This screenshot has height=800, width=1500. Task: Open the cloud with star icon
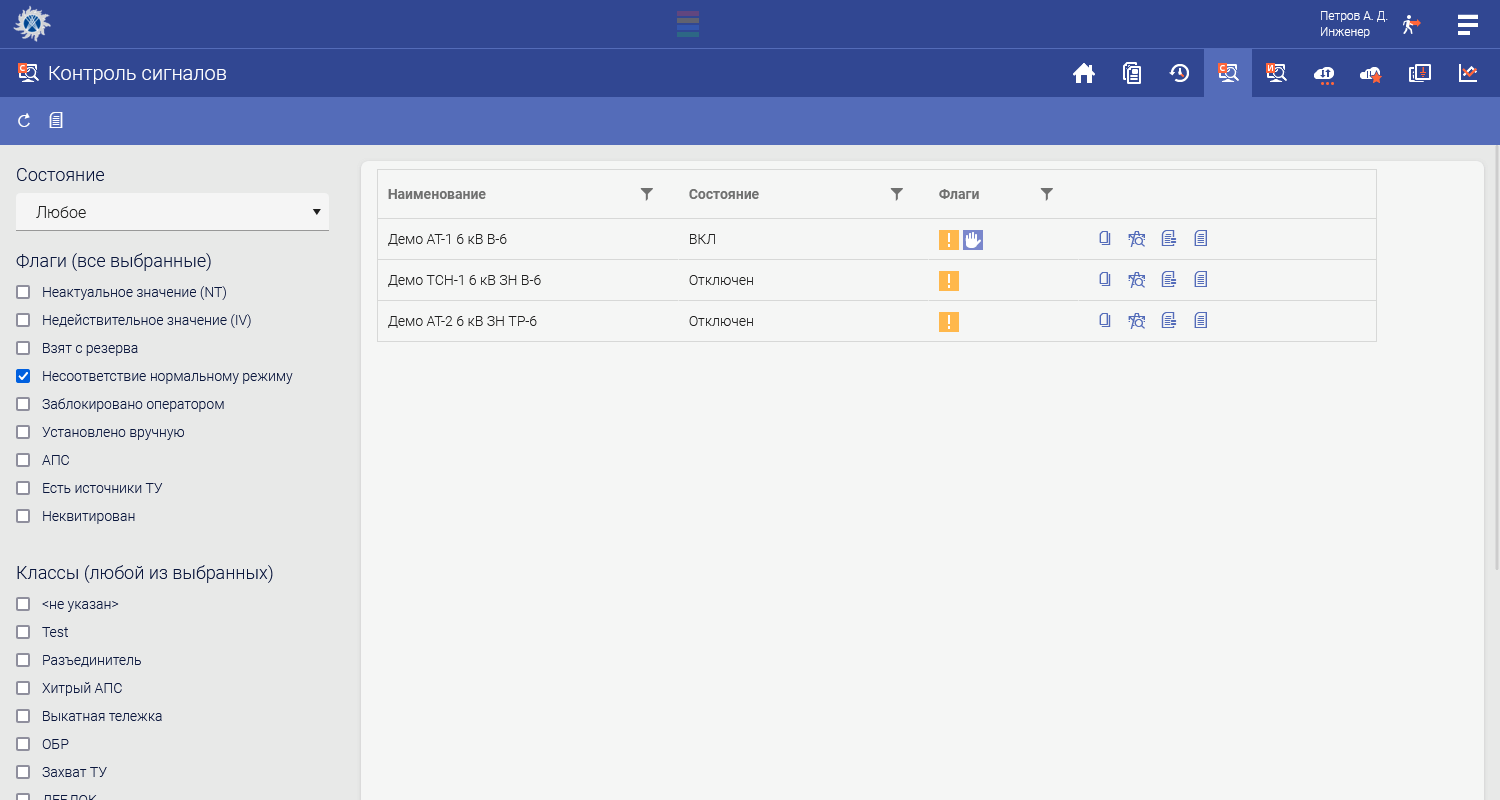point(1371,74)
